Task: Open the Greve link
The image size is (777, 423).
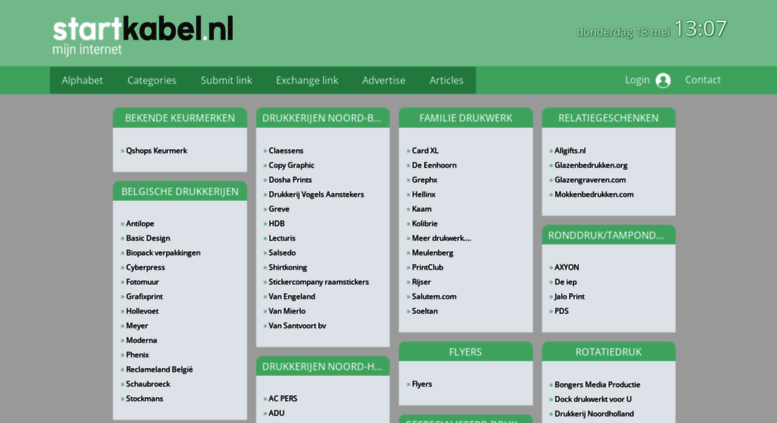Action: tap(279, 209)
